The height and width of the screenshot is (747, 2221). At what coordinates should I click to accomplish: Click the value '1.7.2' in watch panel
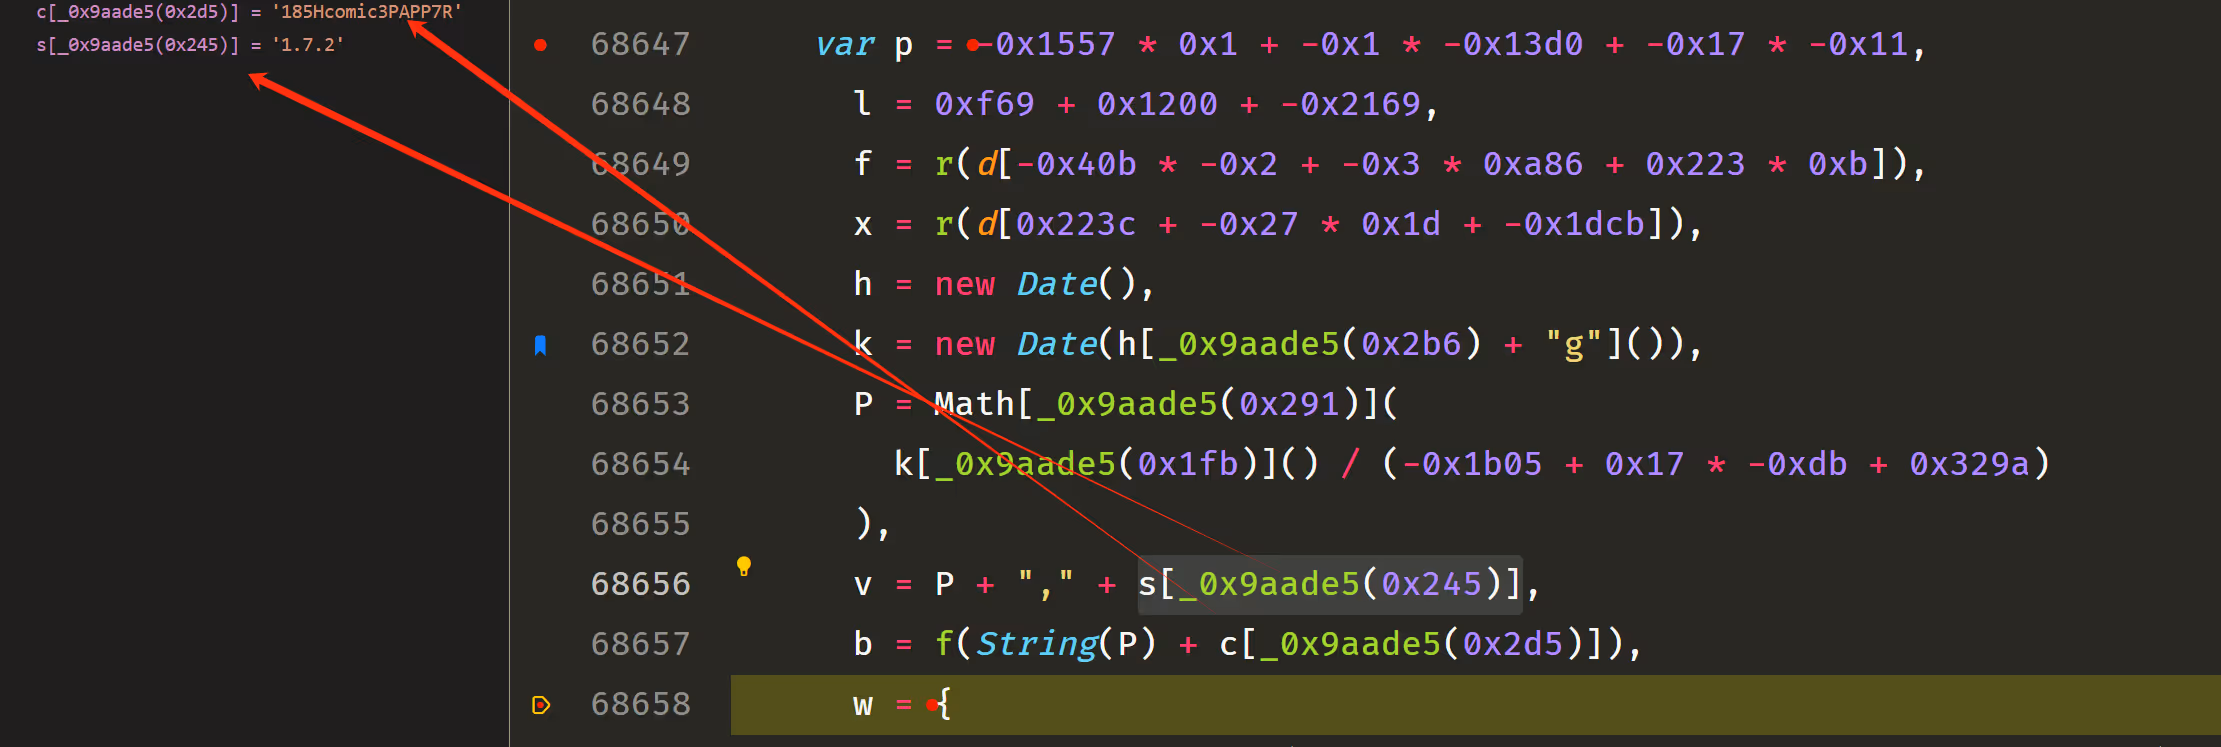[308, 45]
